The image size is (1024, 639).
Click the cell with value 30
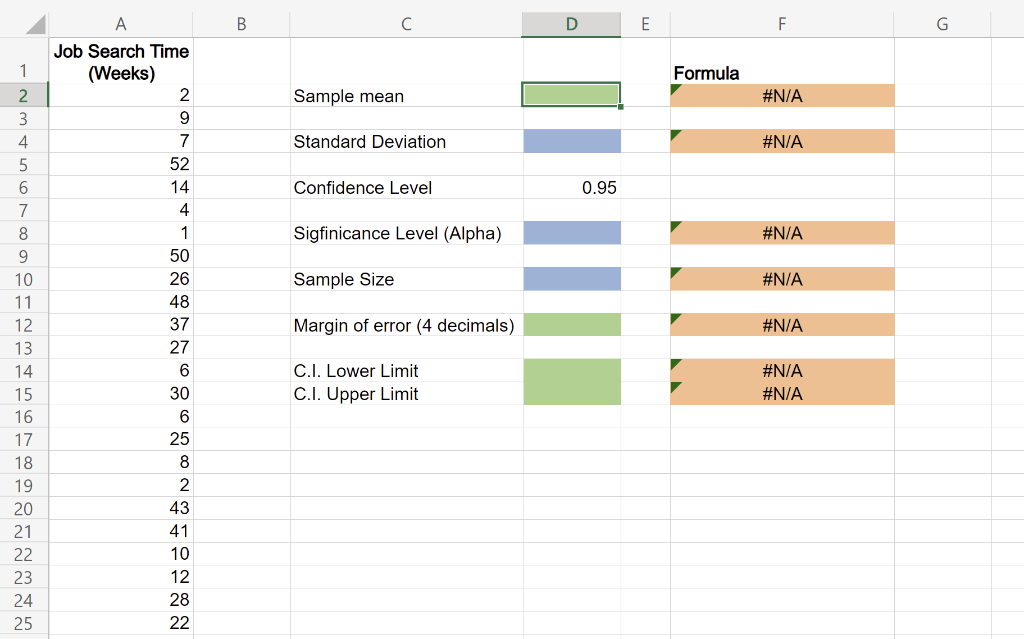click(121, 393)
